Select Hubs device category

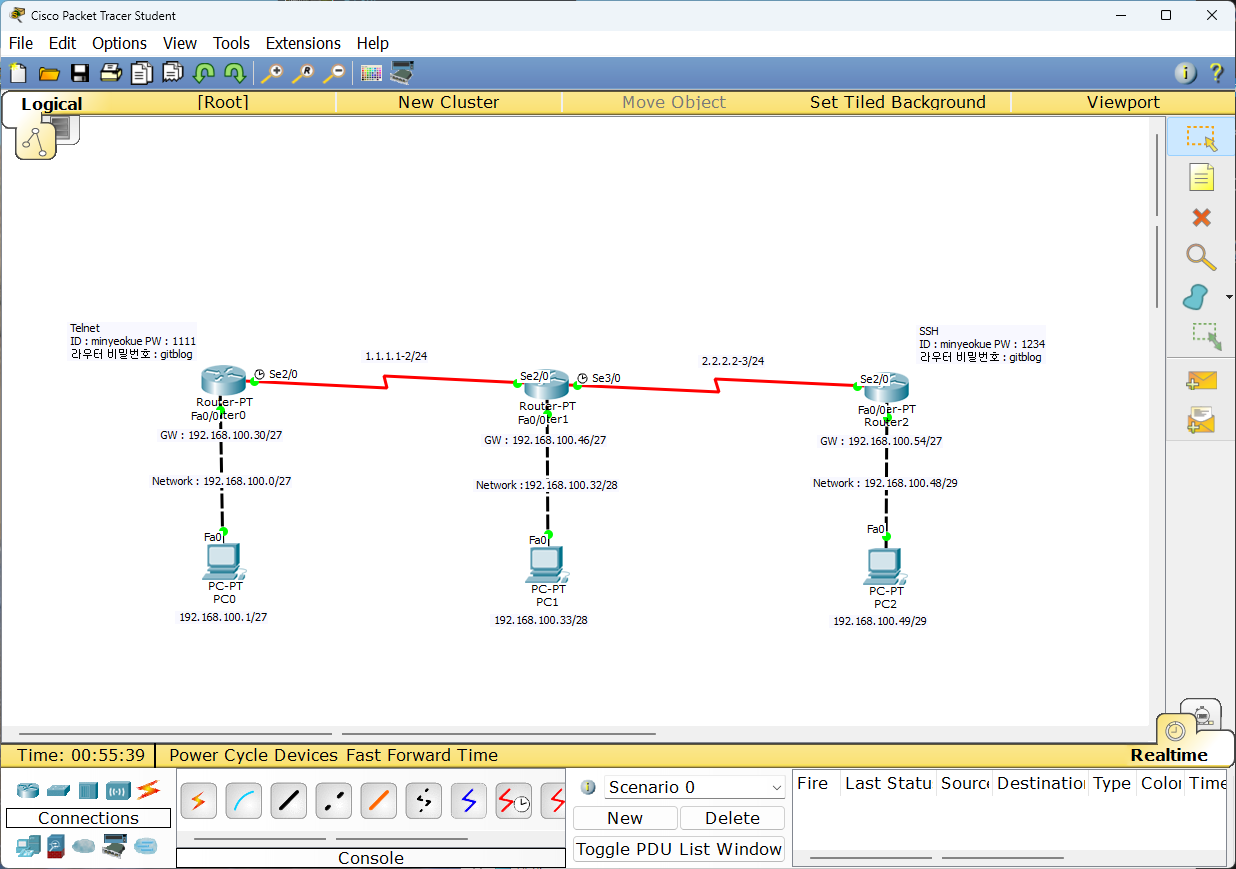[x=89, y=790]
